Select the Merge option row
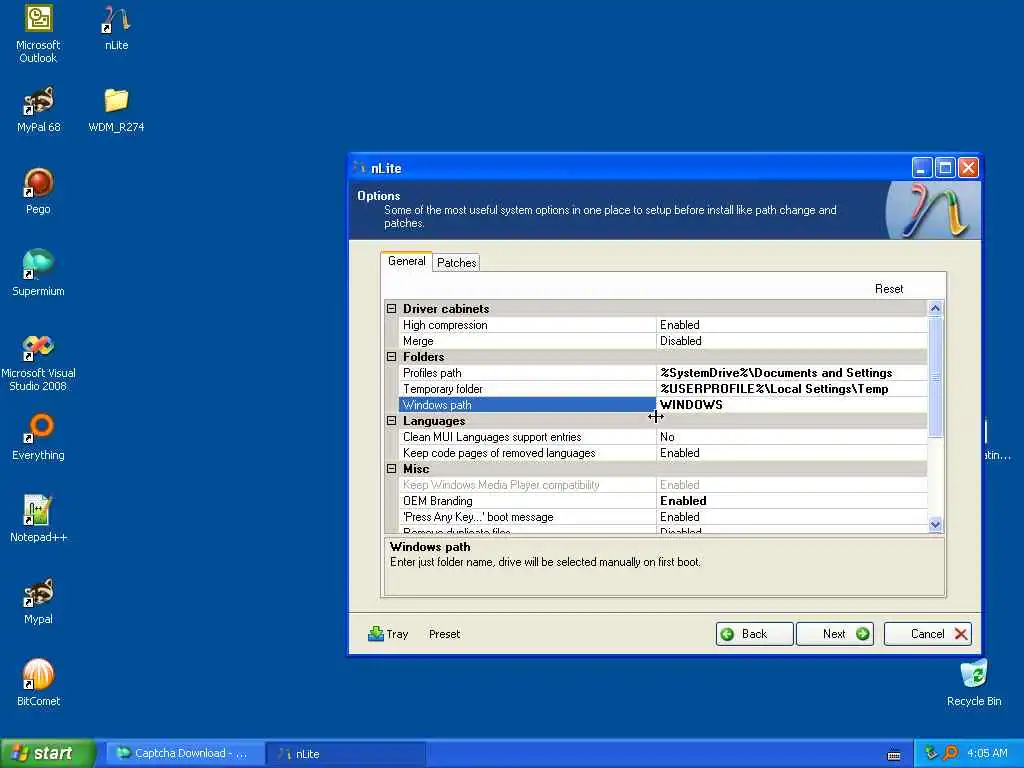The image size is (1024, 768). click(x=663, y=341)
